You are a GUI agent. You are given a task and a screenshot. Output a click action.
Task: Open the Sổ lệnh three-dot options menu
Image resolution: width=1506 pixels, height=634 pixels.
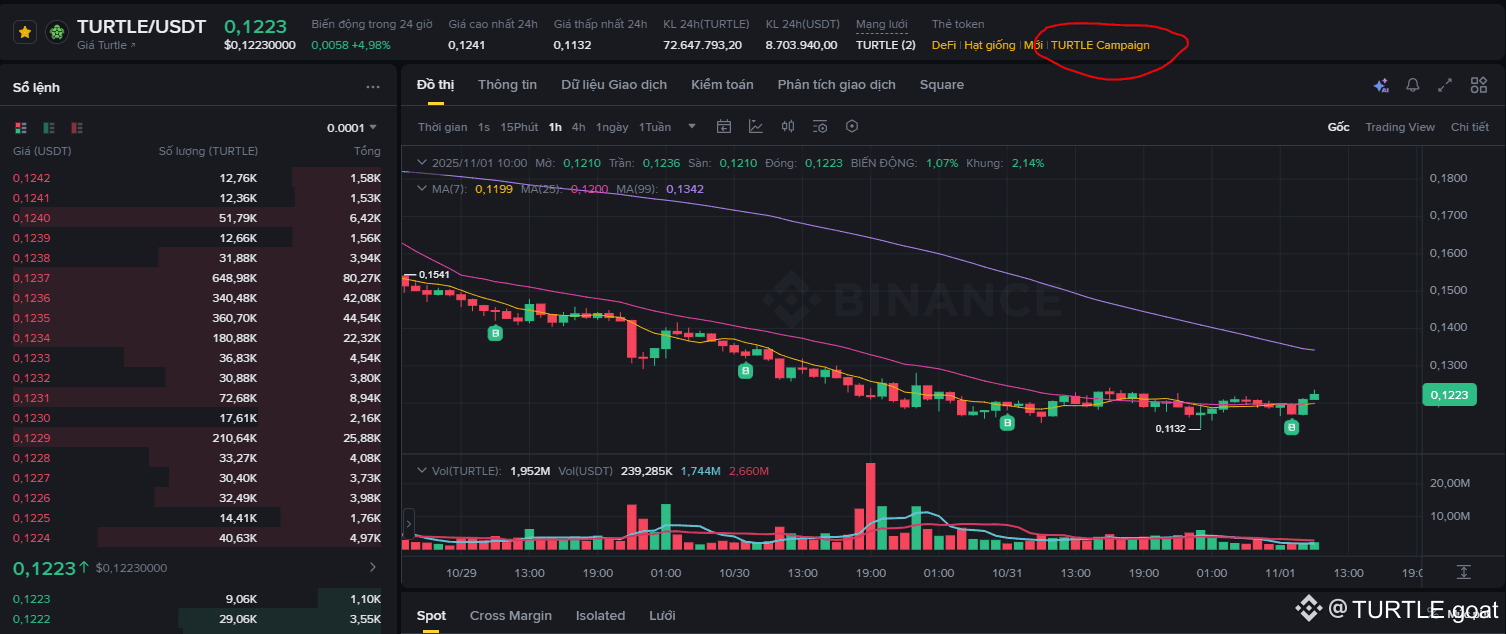pos(373,88)
